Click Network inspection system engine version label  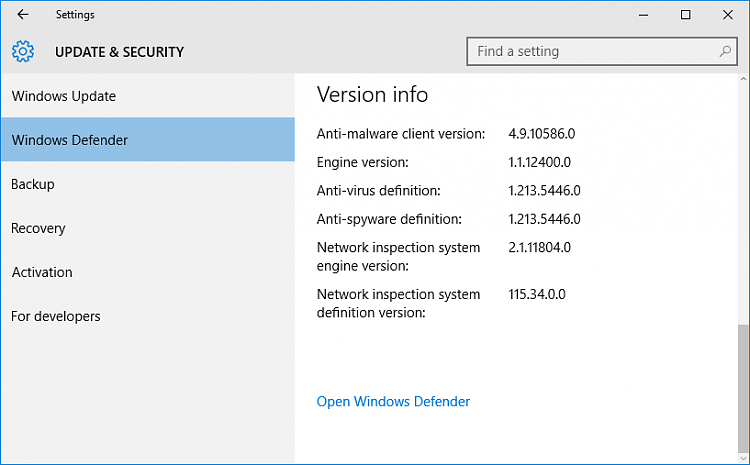[x=398, y=256]
